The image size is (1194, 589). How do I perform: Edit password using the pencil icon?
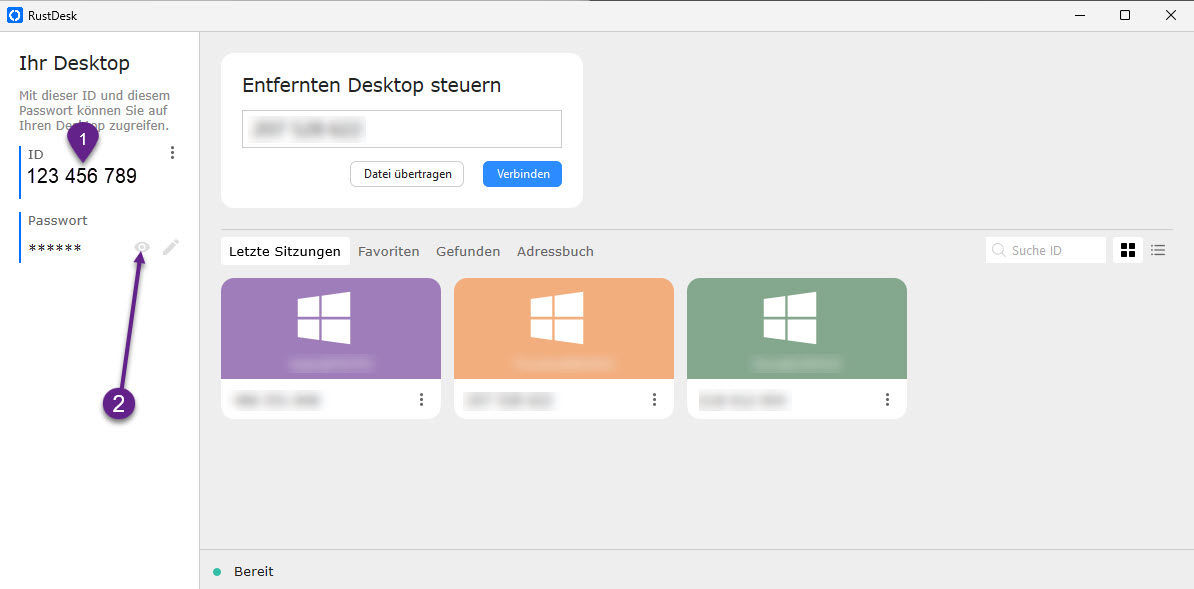click(171, 247)
